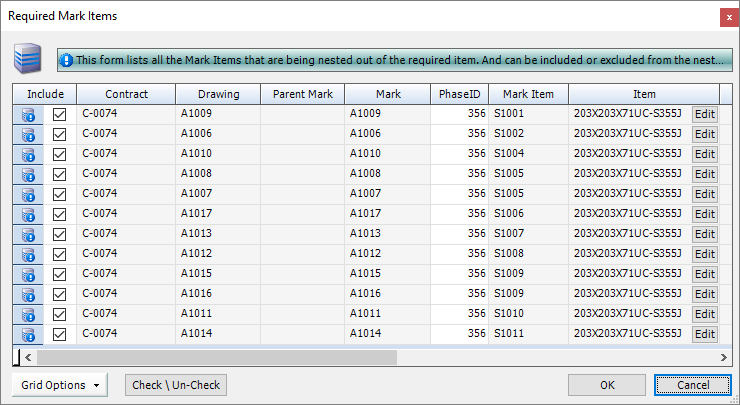Image resolution: width=740 pixels, height=405 pixels.
Task: Sort by the Mark Item column header
Action: tap(528, 94)
